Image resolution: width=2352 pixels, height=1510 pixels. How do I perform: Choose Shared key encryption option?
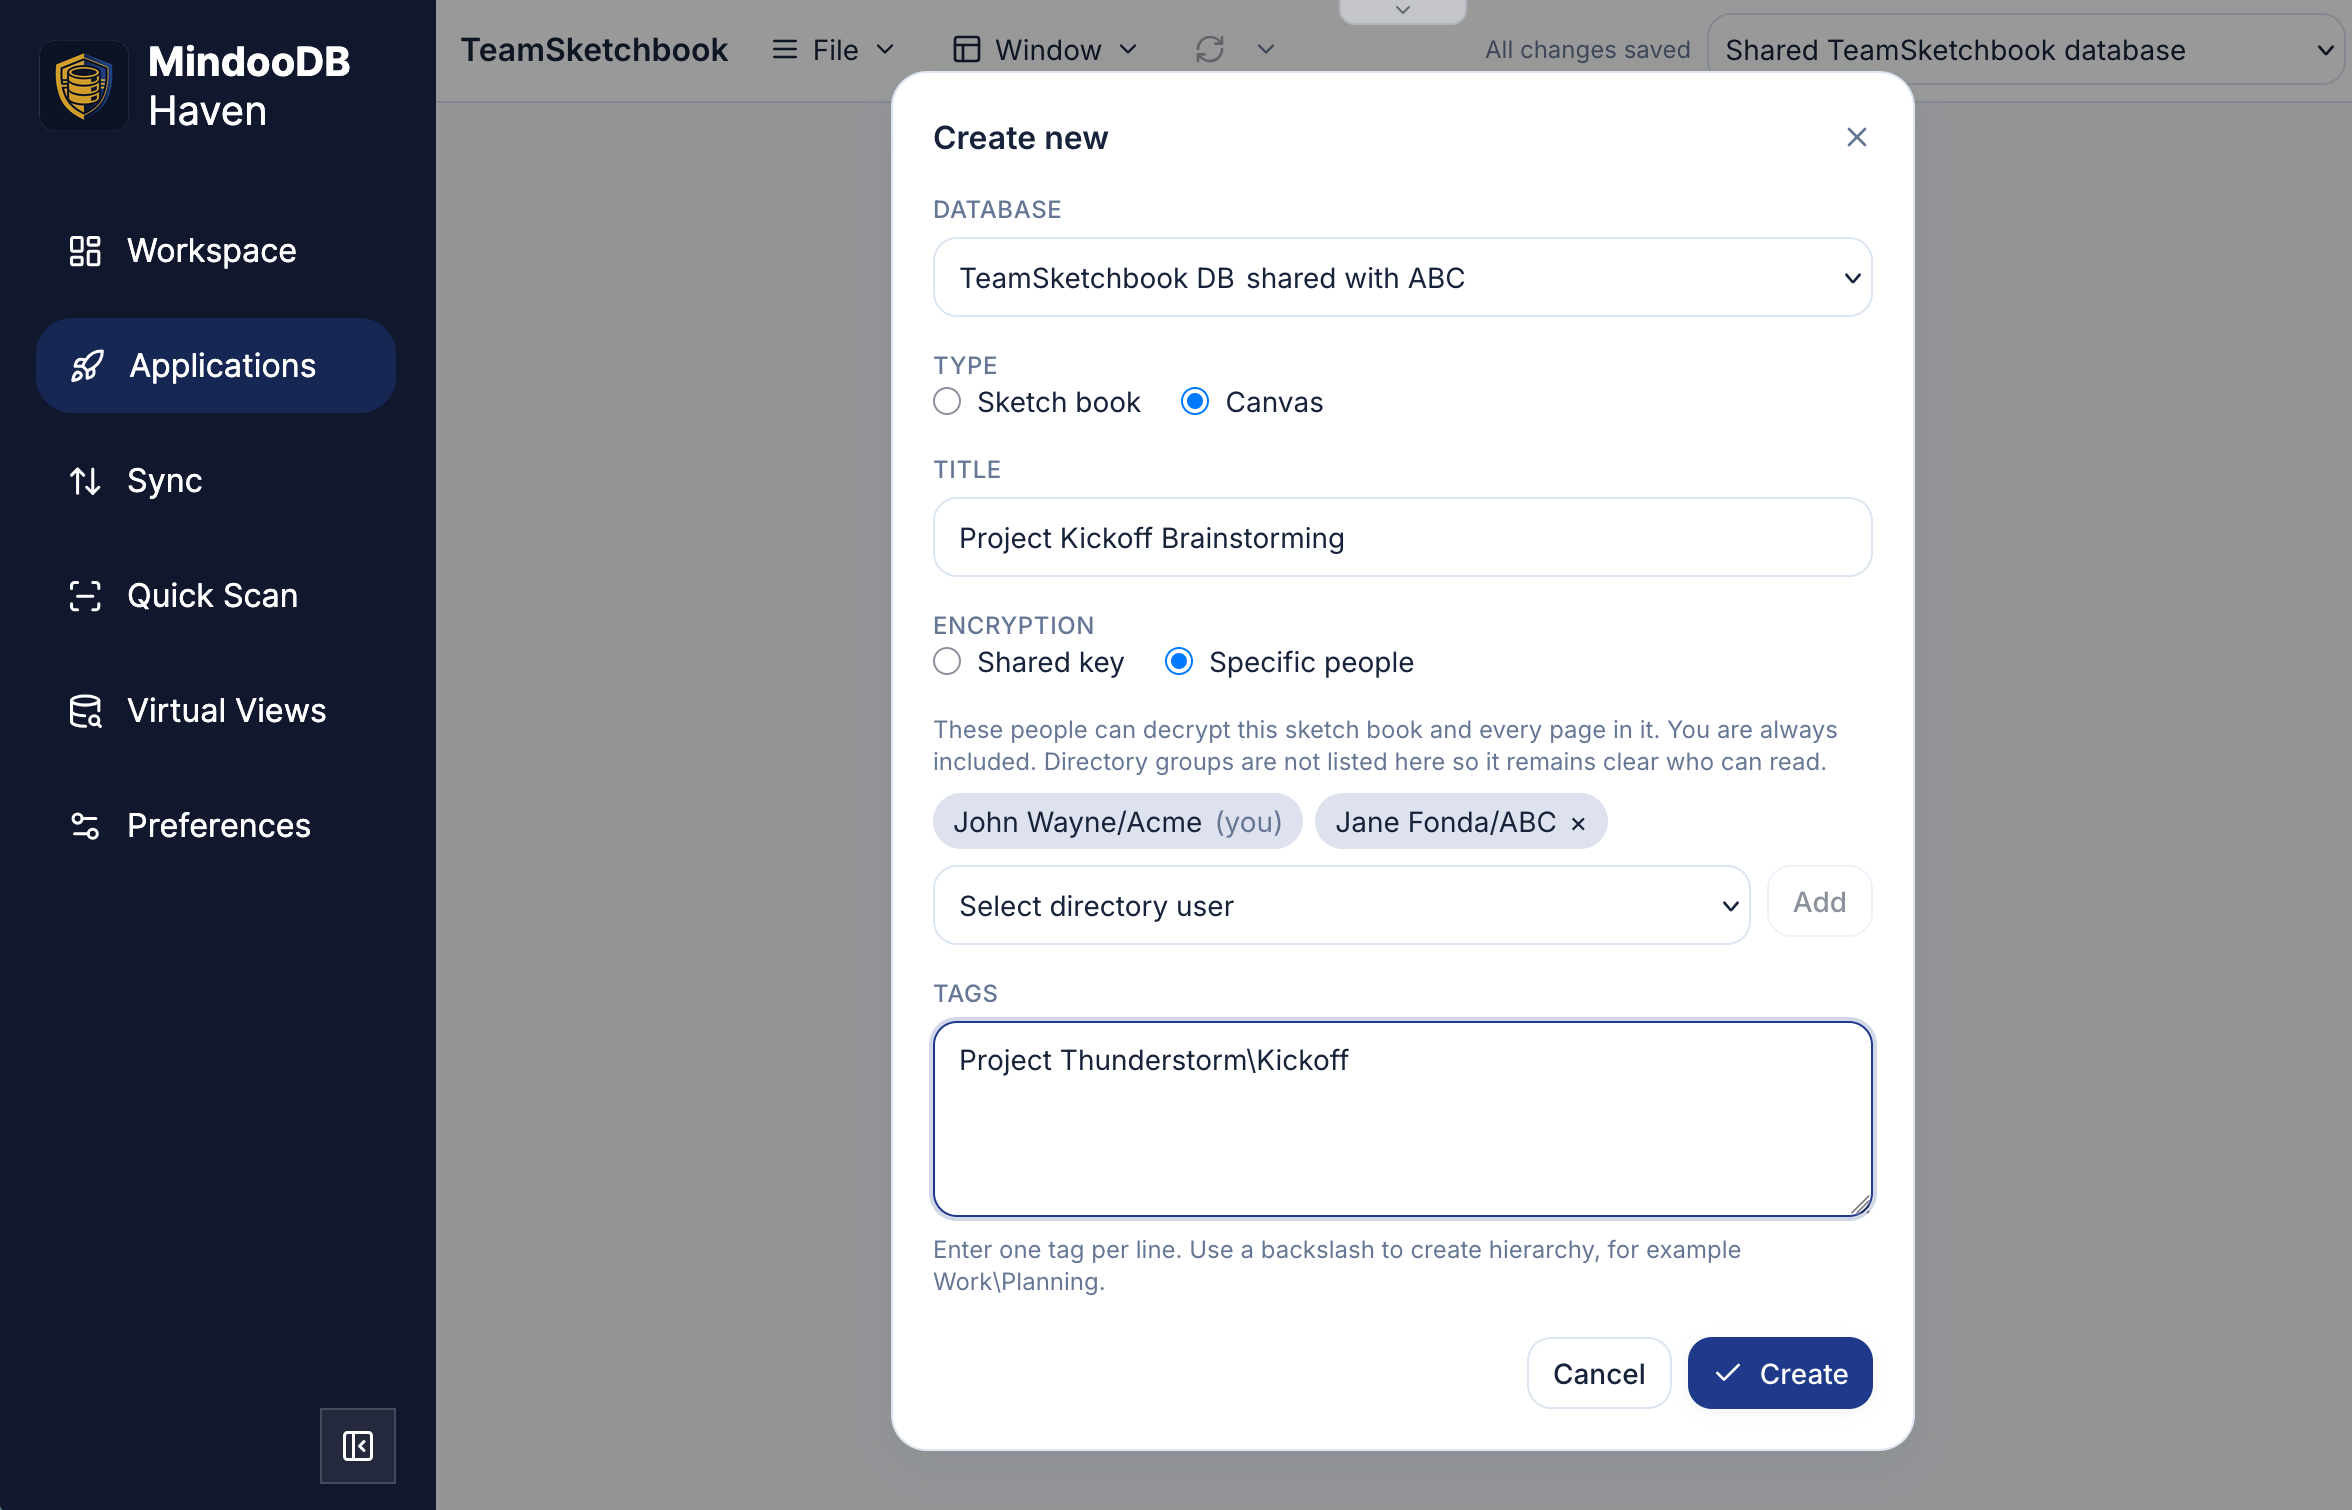click(x=947, y=662)
